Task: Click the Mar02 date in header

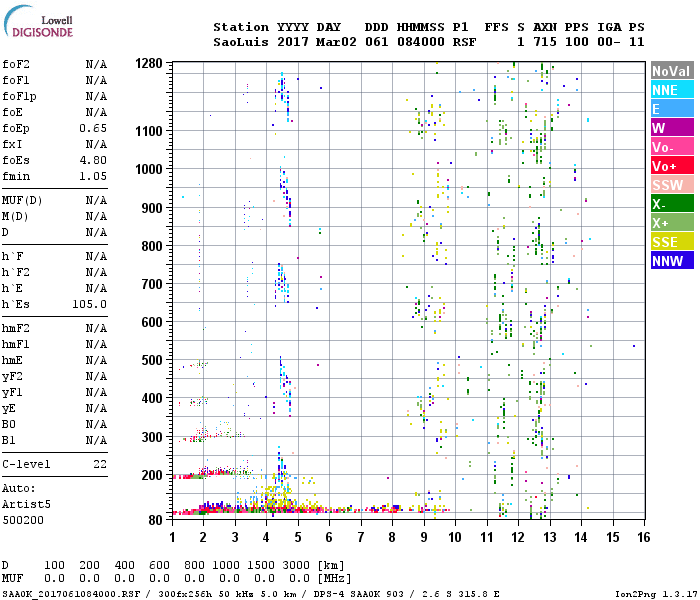Action: (x=336, y=42)
